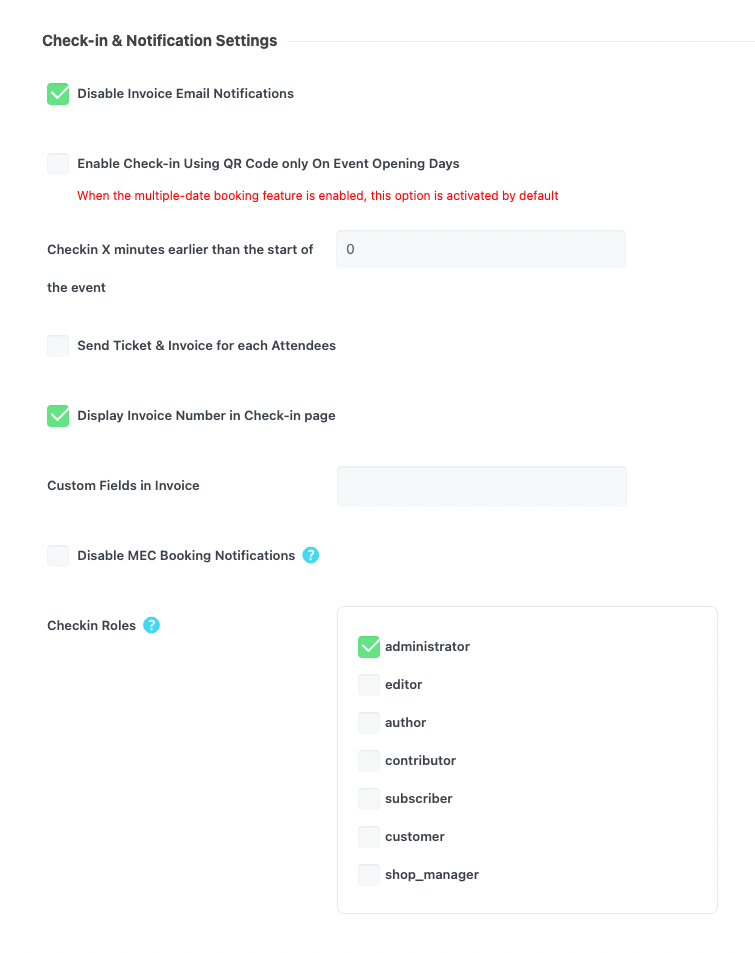Viewport: 755px width, 953px height.
Task: Open the Checkin Roles help tooltip icon
Action: 151,625
